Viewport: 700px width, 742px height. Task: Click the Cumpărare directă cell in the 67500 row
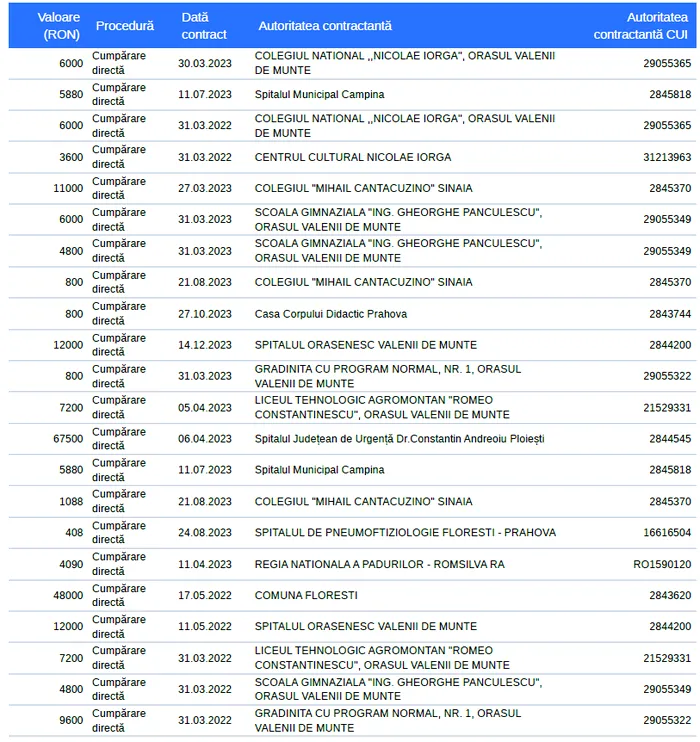(x=119, y=439)
